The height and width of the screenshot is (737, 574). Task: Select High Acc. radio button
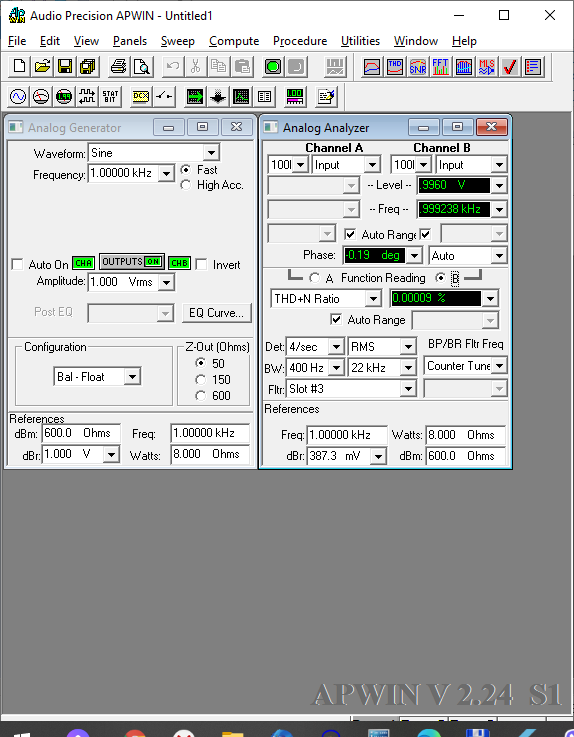pos(186,185)
